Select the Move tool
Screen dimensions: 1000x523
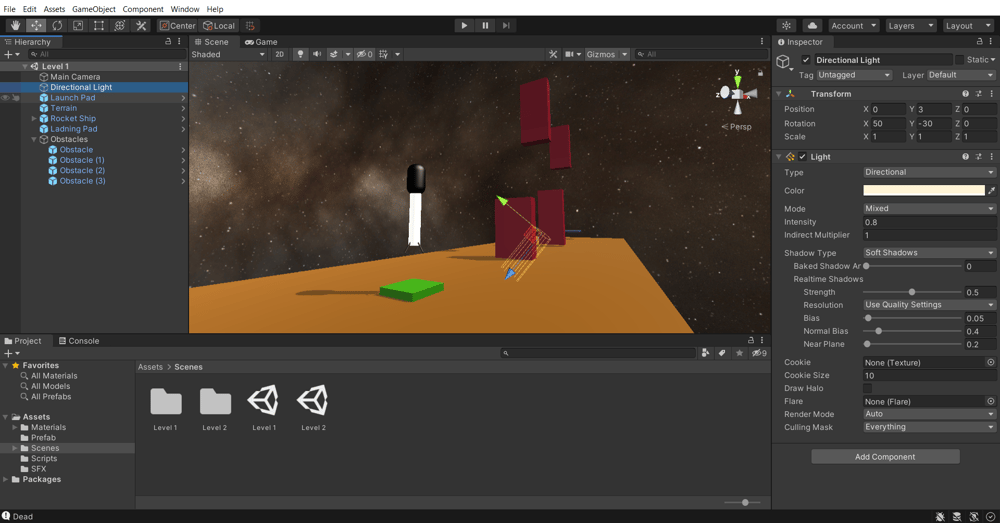tap(36, 26)
